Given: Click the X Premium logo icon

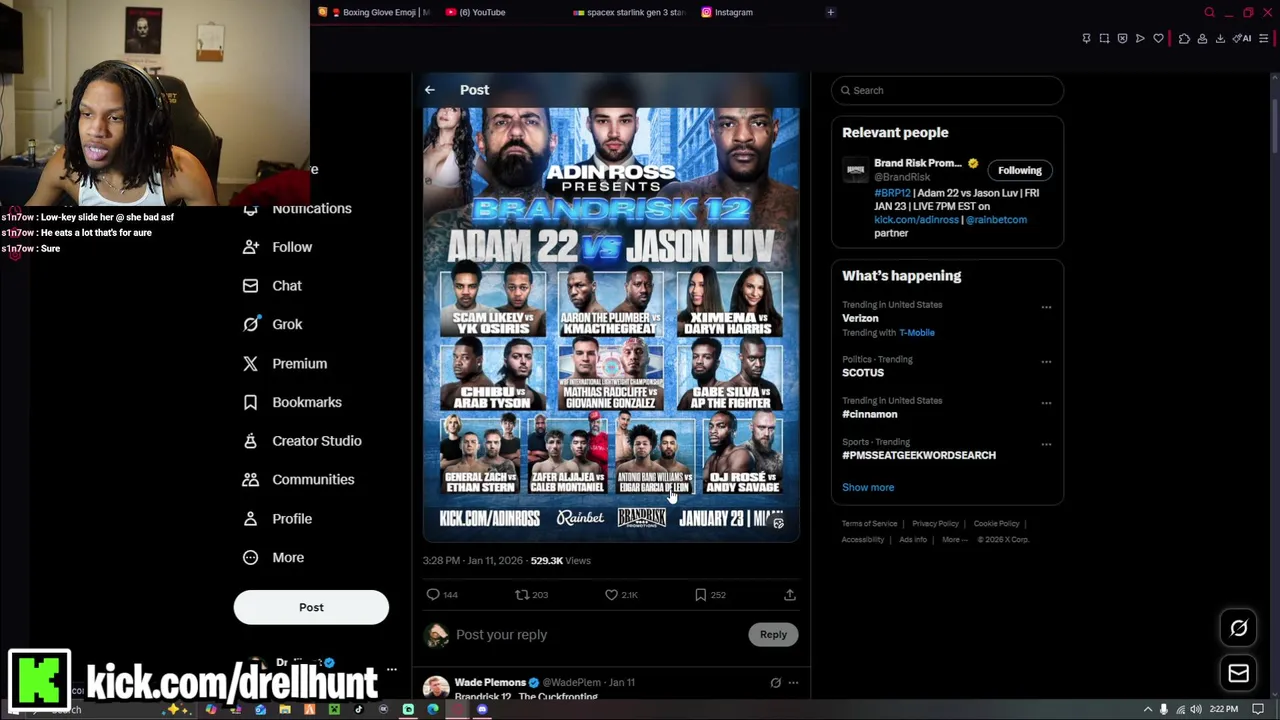Looking at the screenshot, I should tap(250, 363).
